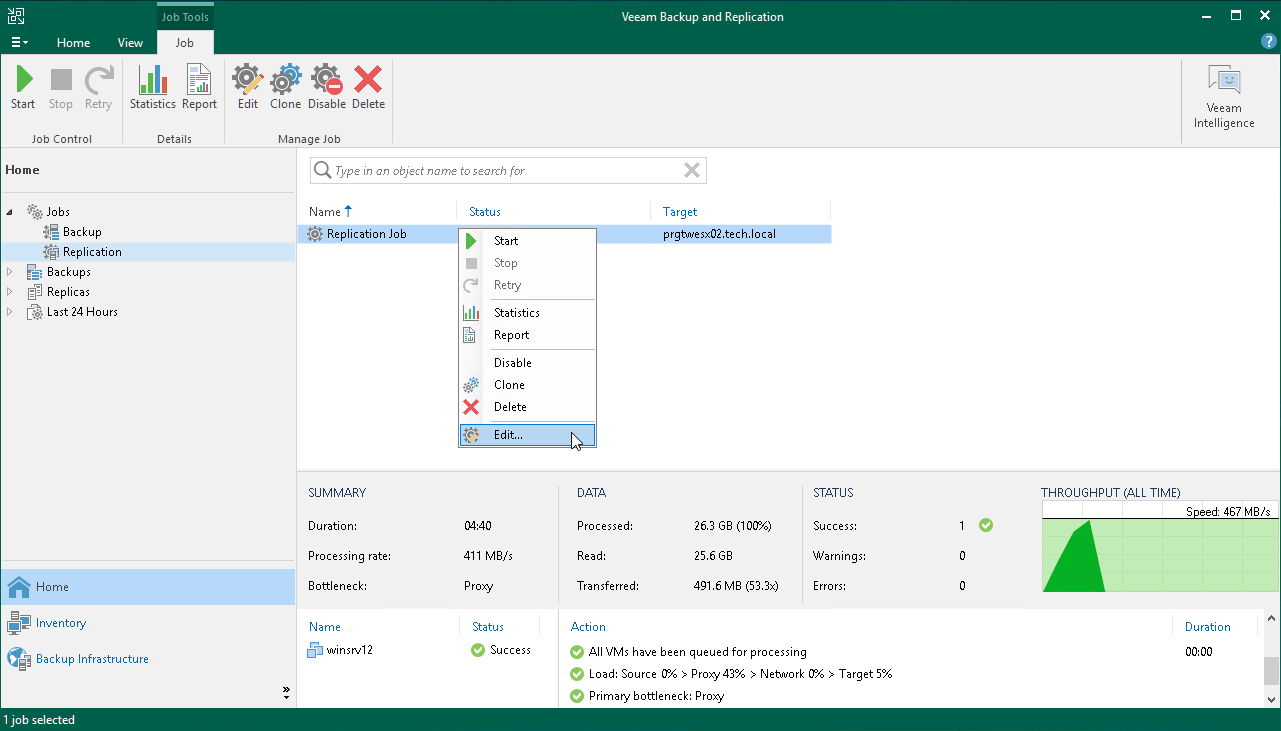This screenshot has height=731, width=1281.
Task: Show more navigation views chevron
Action: tap(286, 691)
